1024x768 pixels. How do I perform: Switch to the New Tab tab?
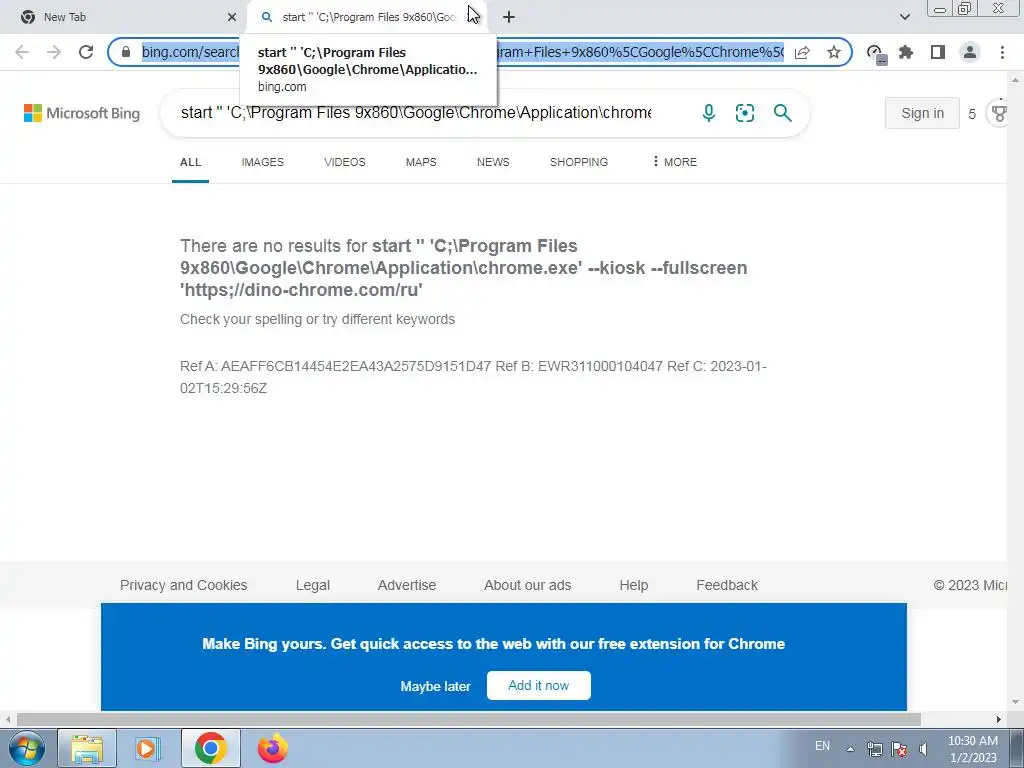(124, 17)
